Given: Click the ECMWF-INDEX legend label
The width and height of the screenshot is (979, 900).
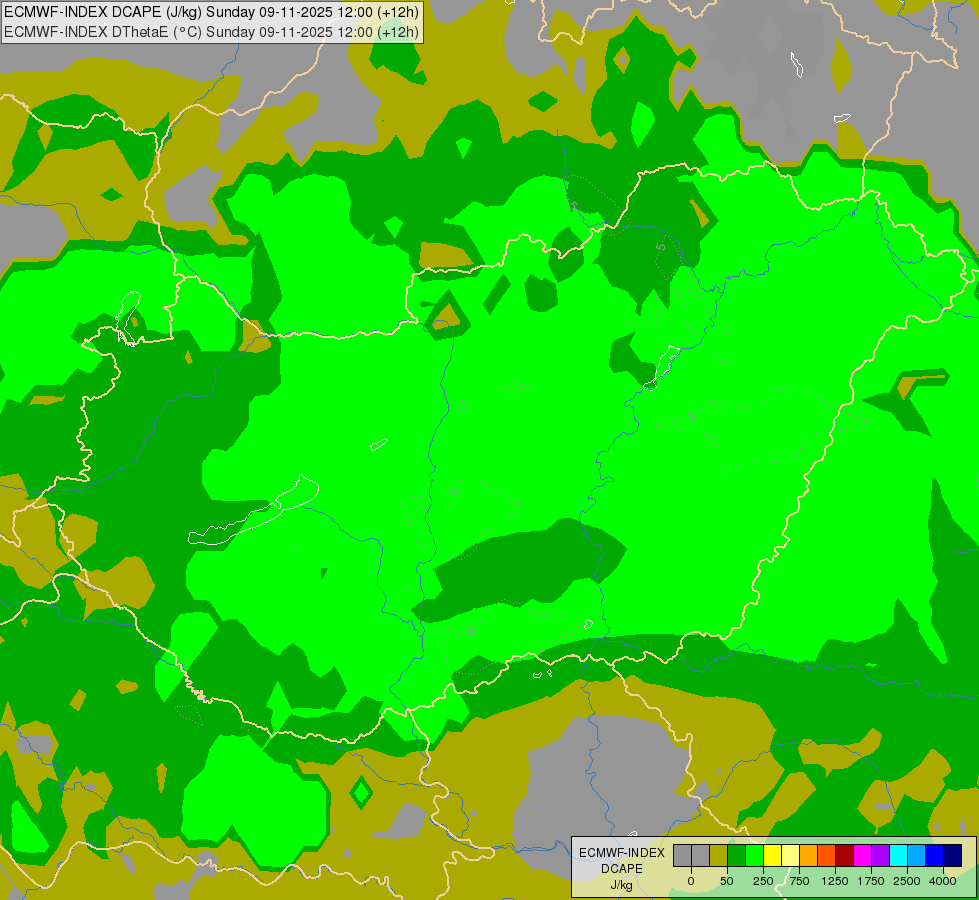Looking at the screenshot, I should click(x=622, y=853).
